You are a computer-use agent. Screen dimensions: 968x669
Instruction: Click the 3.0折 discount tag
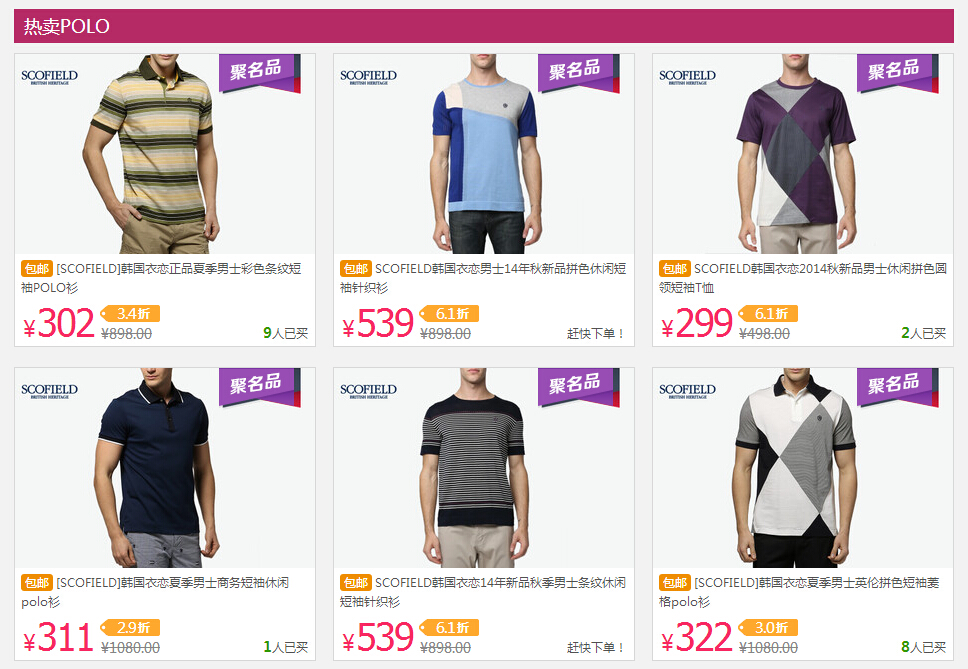click(x=768, y=628)
